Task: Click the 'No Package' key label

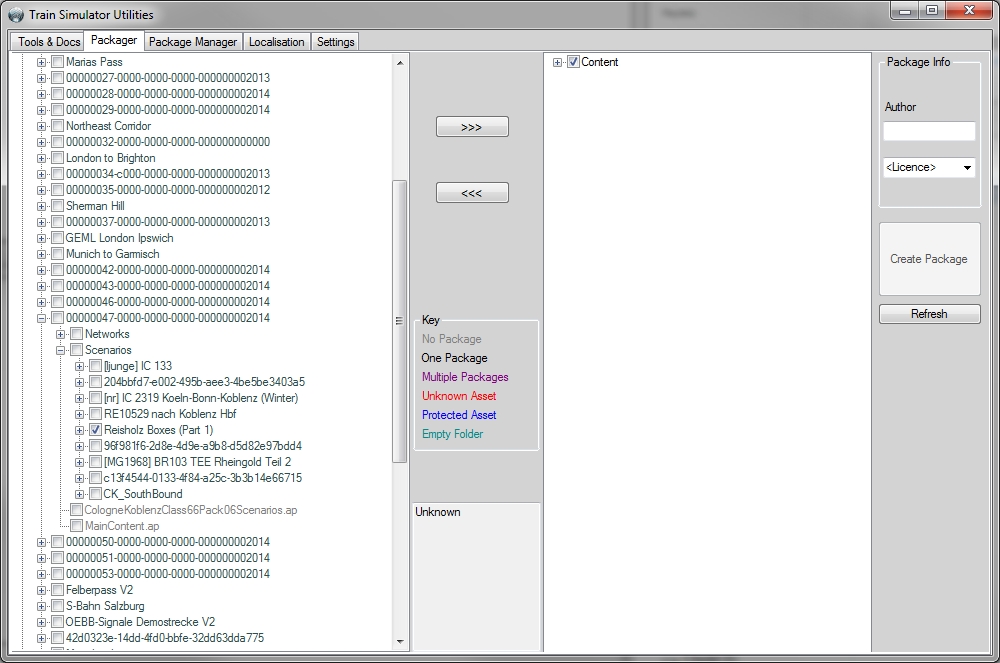Action: (x=452, y=339)
